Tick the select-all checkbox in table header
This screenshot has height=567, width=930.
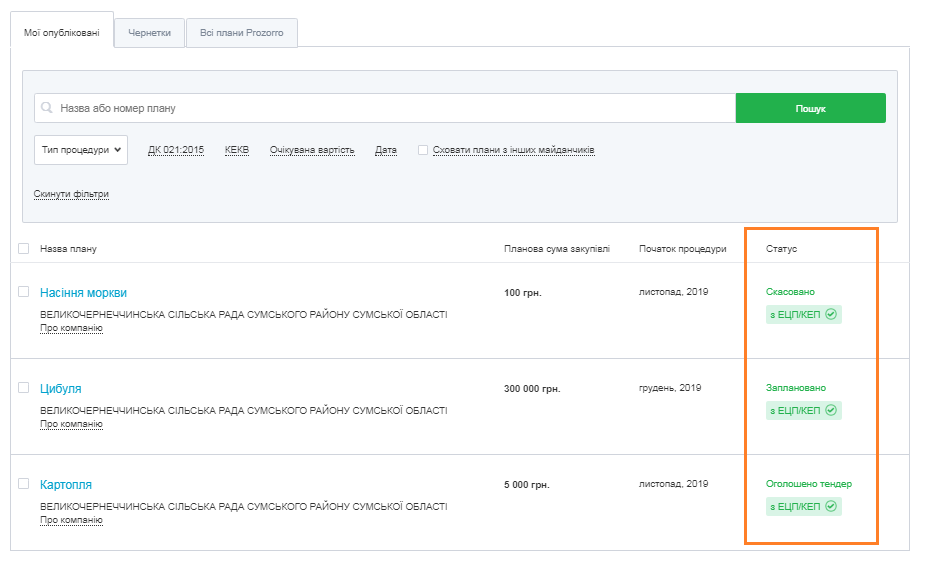tap(24, 248)
